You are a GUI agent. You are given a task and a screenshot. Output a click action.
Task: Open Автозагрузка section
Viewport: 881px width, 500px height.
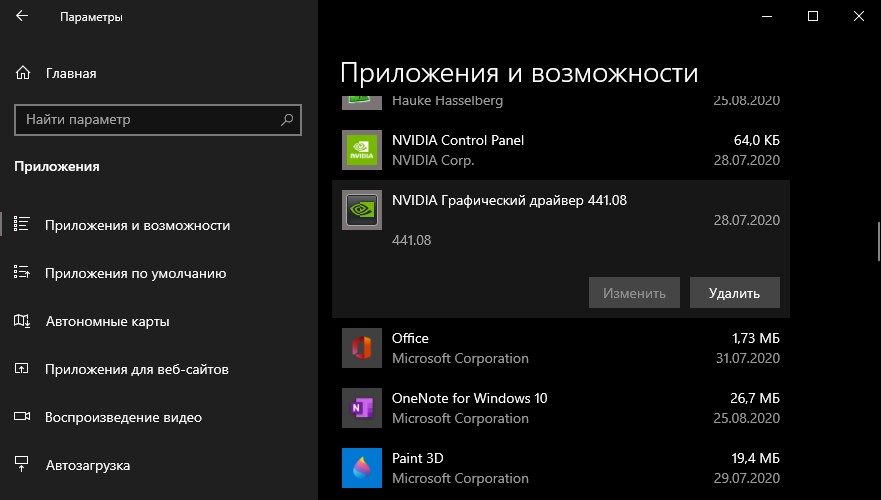click(88, 466)
